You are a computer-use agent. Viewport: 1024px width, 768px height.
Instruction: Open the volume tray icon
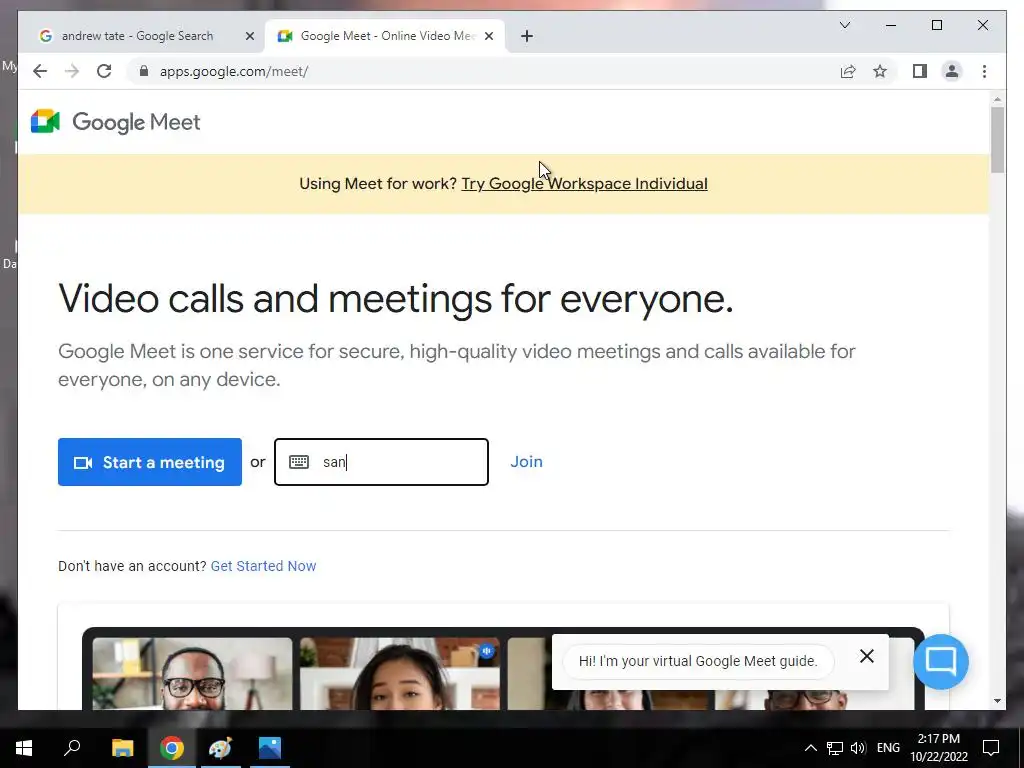click(858, 748)
